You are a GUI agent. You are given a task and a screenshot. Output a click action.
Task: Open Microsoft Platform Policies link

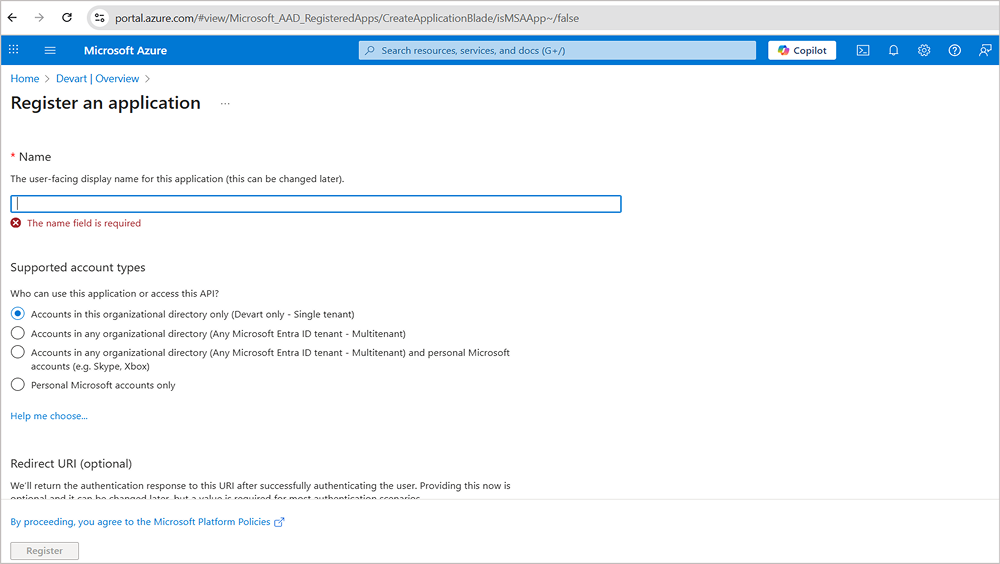[x=147, y=522]
